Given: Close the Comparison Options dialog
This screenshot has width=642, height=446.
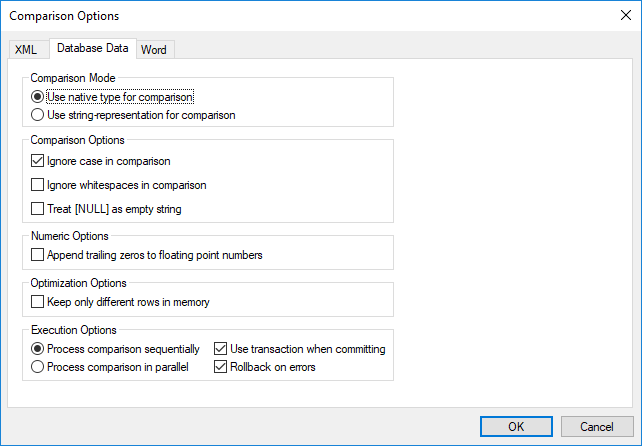Looking at the screenshot, I should coord(623,16).
